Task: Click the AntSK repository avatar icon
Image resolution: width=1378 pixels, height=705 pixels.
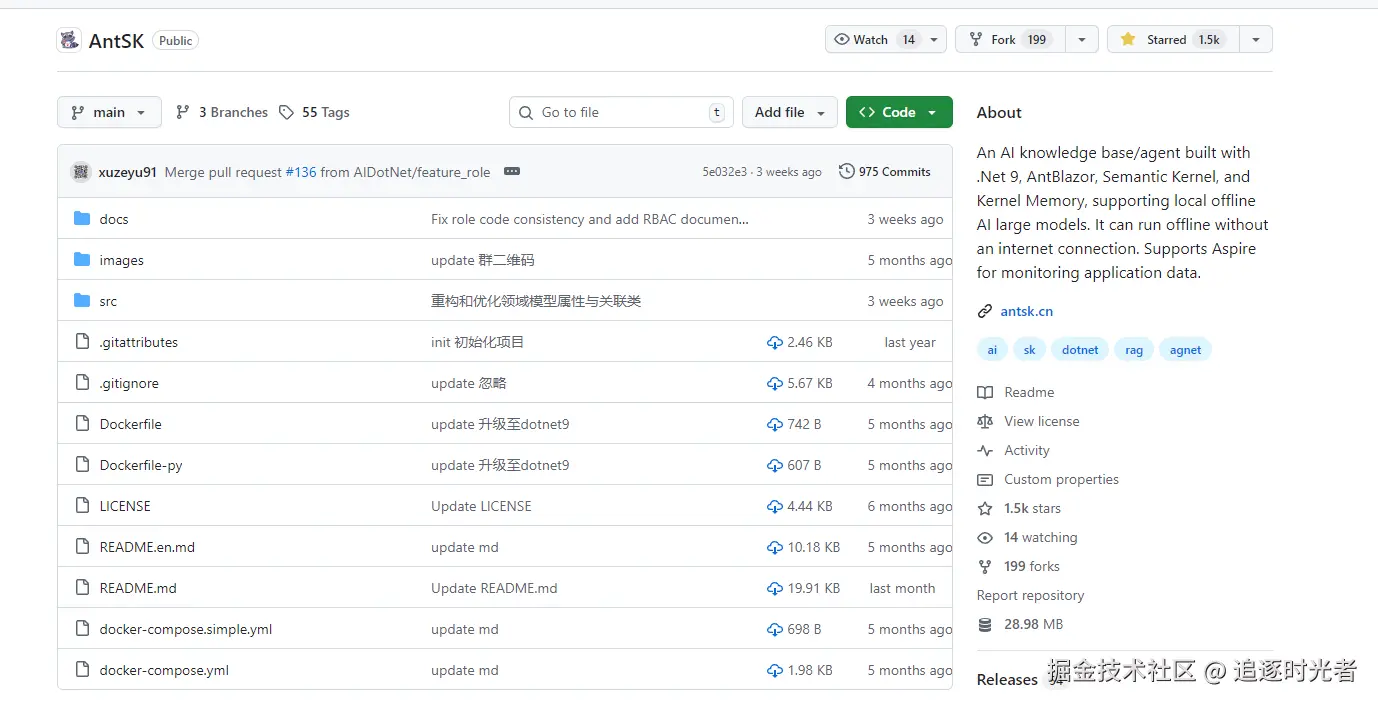Action: click(69, 40)
